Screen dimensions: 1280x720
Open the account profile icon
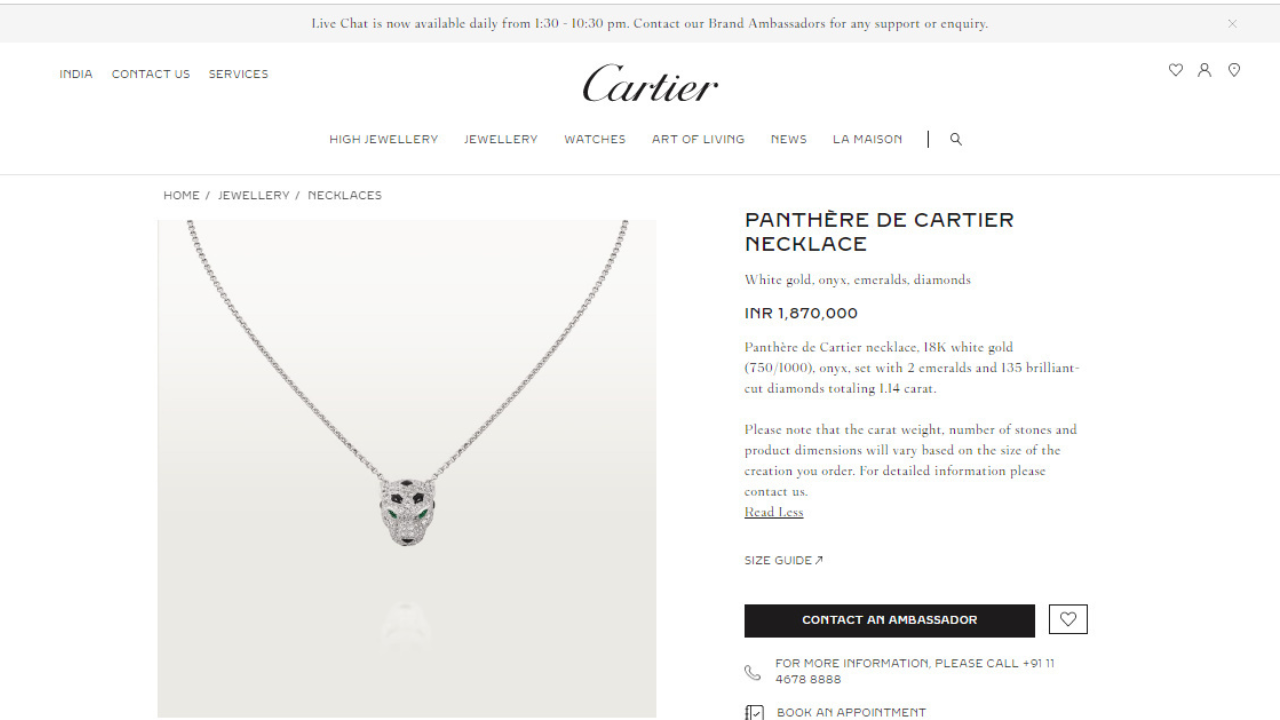coord(1204,70)
